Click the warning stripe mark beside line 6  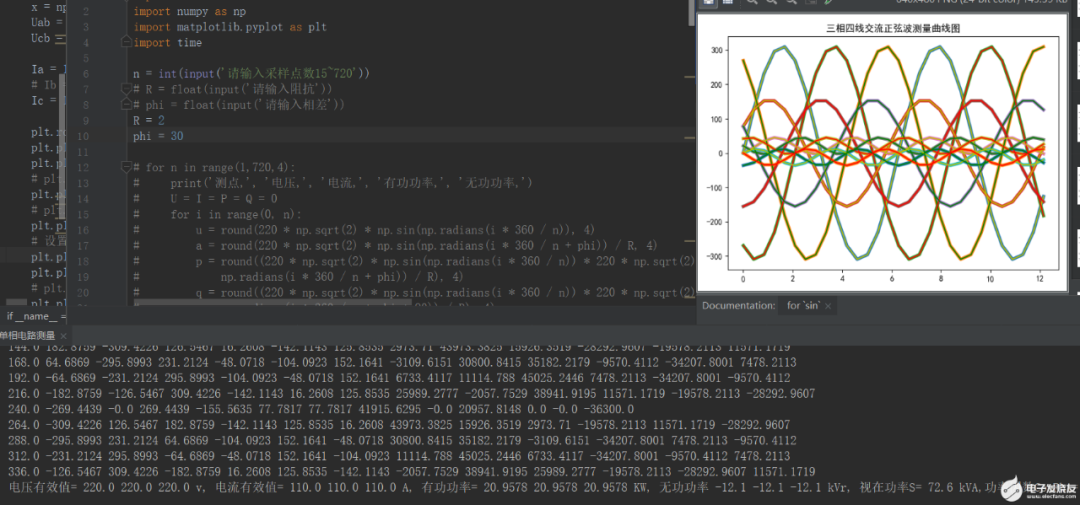[x=689, y=77]
